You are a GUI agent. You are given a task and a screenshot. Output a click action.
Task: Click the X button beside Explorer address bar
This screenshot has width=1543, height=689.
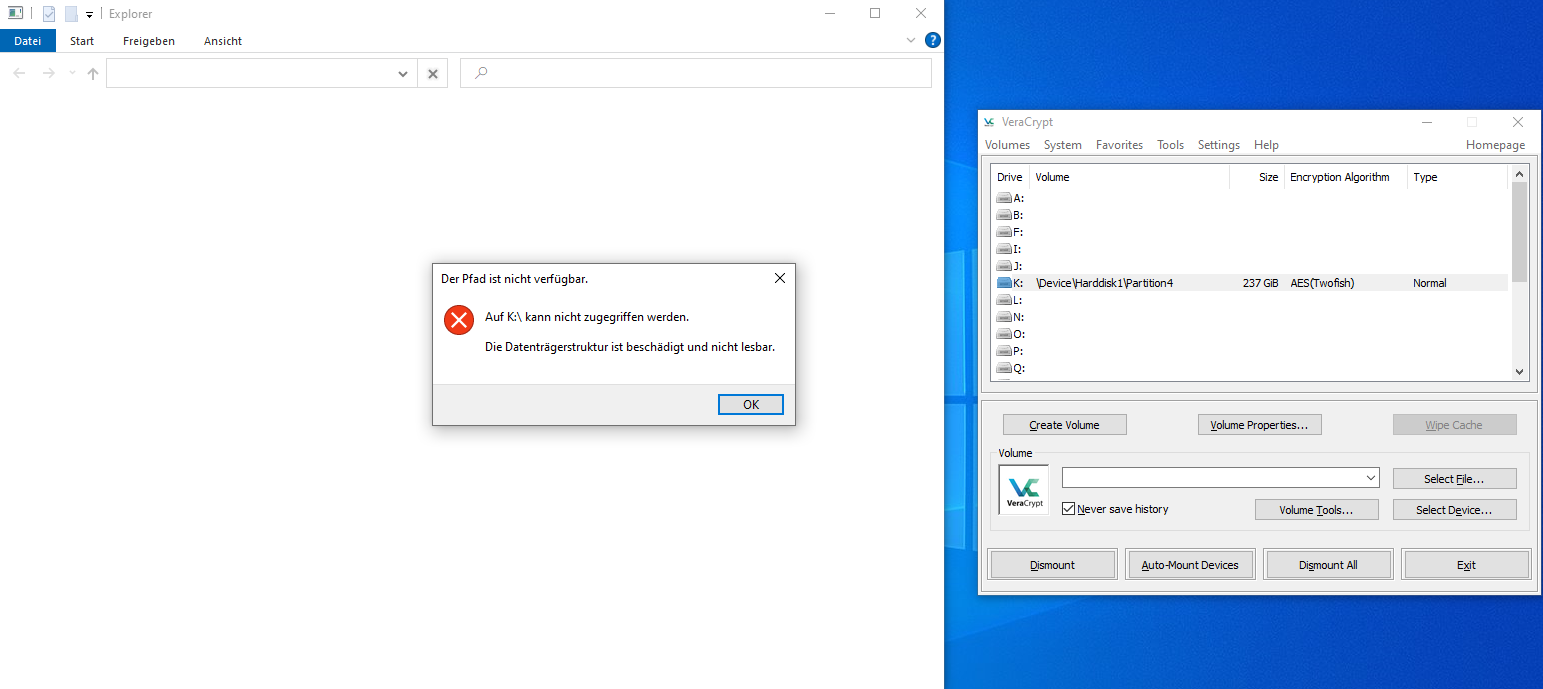tap(433, 74)
